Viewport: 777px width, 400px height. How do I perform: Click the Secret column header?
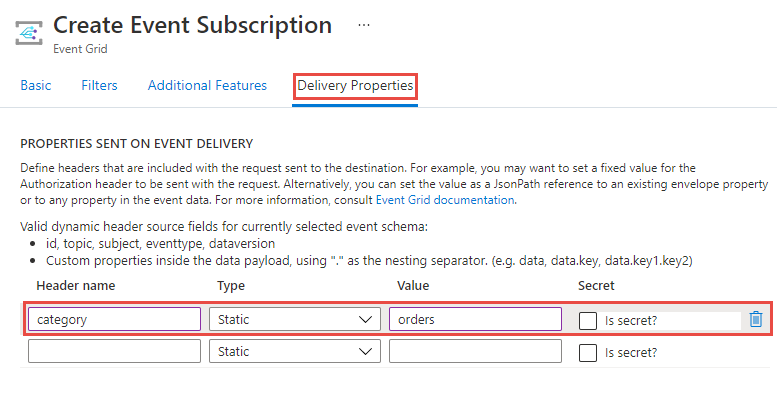click(596, 286)
